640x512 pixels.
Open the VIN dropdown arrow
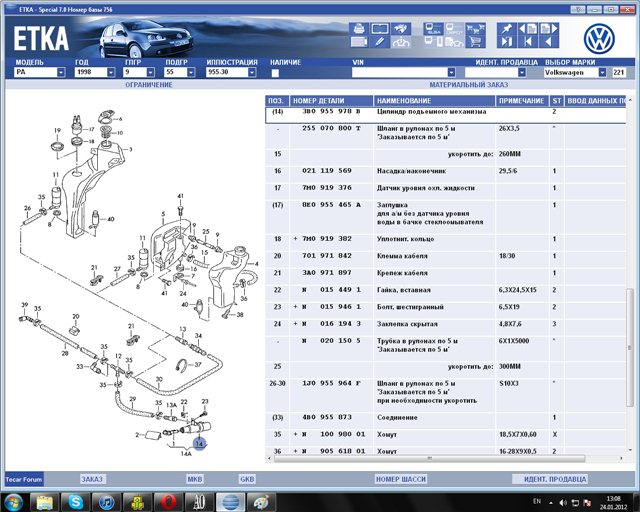pyautogui.click(x=451, y=72)
